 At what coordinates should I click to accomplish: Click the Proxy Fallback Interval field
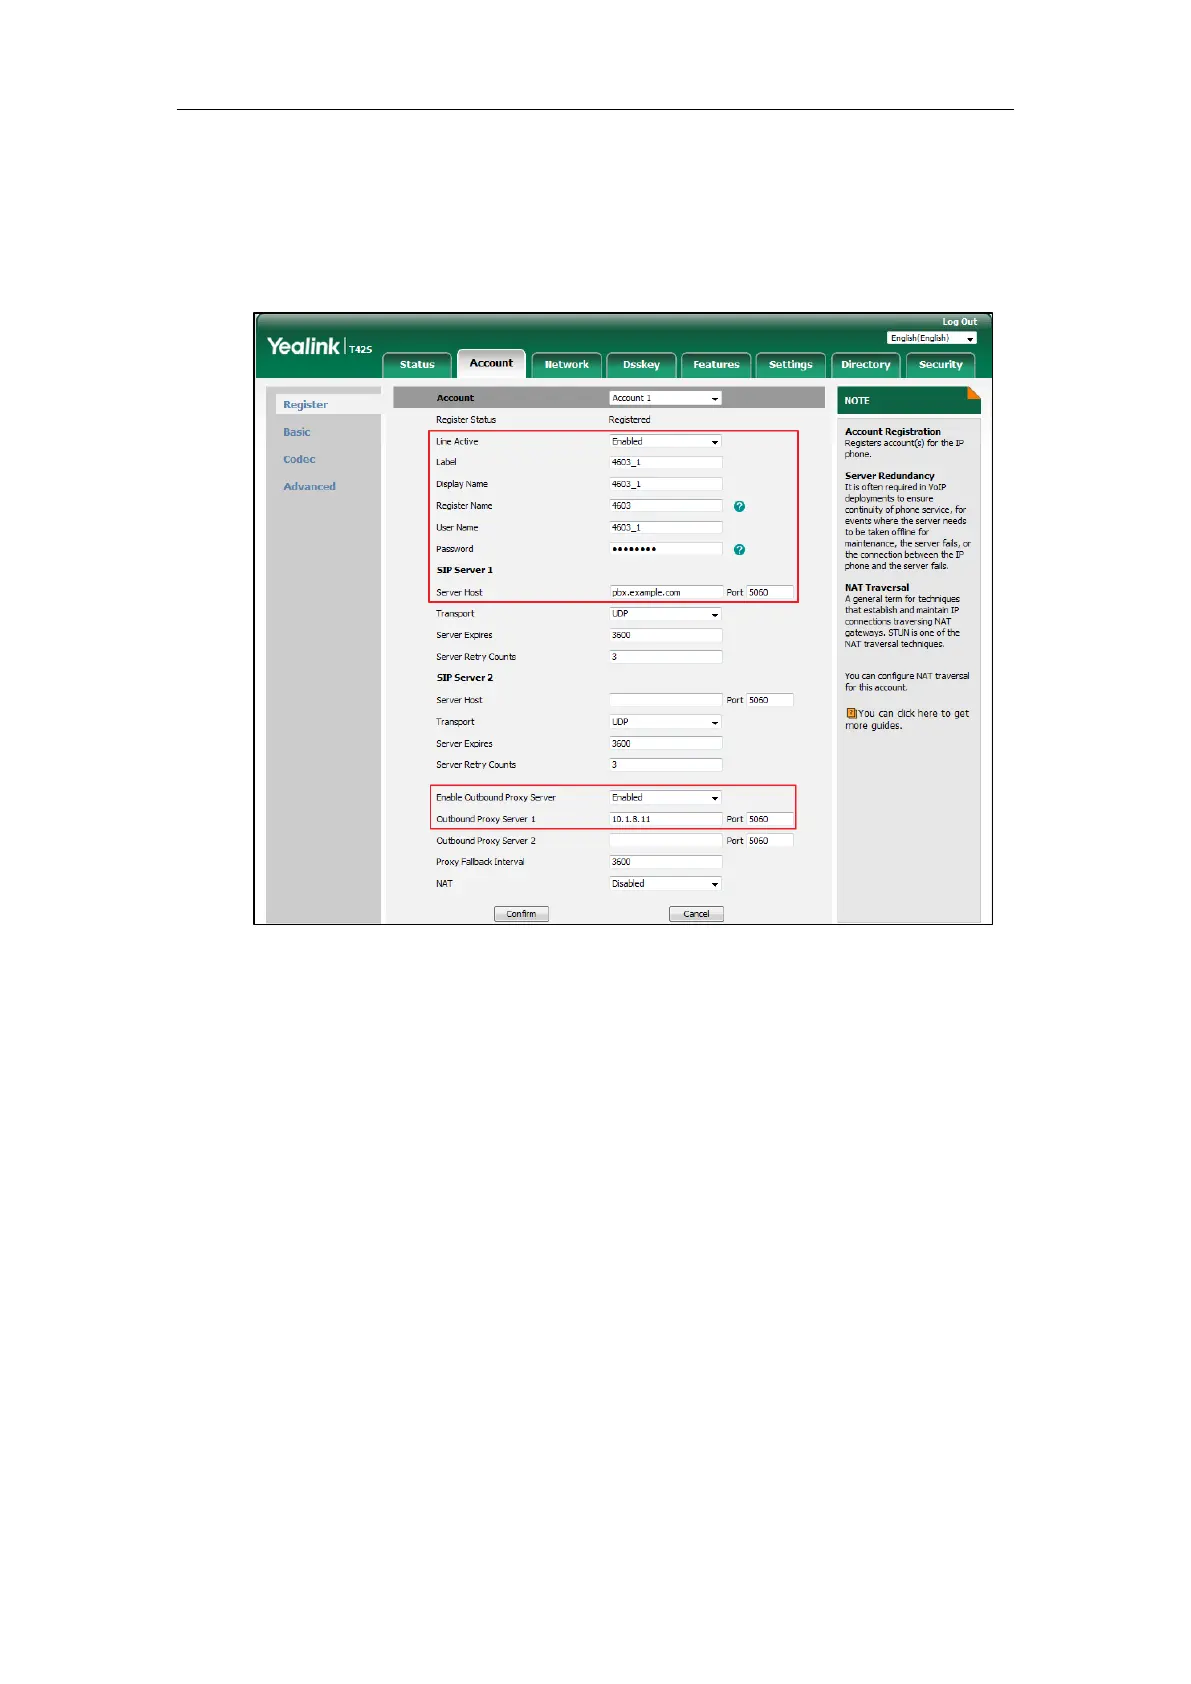pos(665,862)
